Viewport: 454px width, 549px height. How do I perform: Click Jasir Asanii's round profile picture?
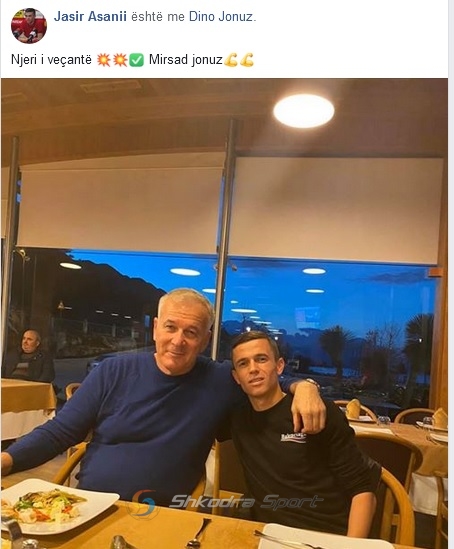tap(29, 26)
